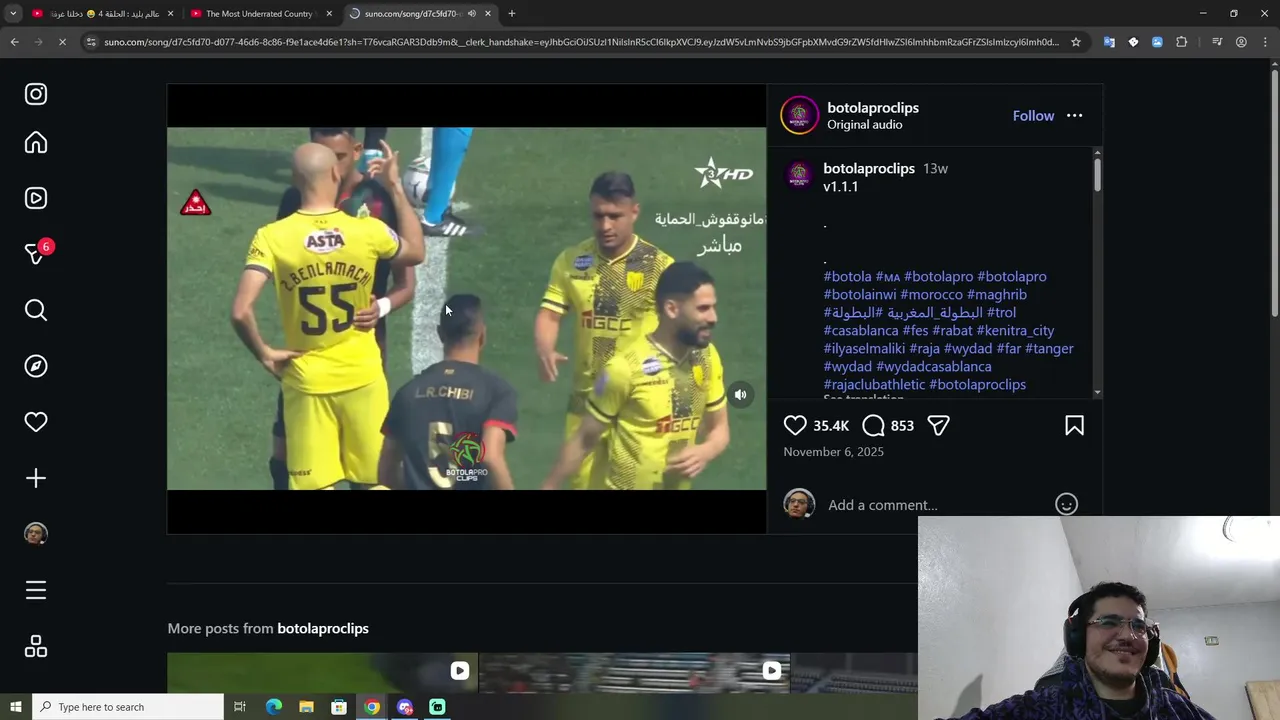Open Chrome profile avatar menu

[x=1241, y=42]
